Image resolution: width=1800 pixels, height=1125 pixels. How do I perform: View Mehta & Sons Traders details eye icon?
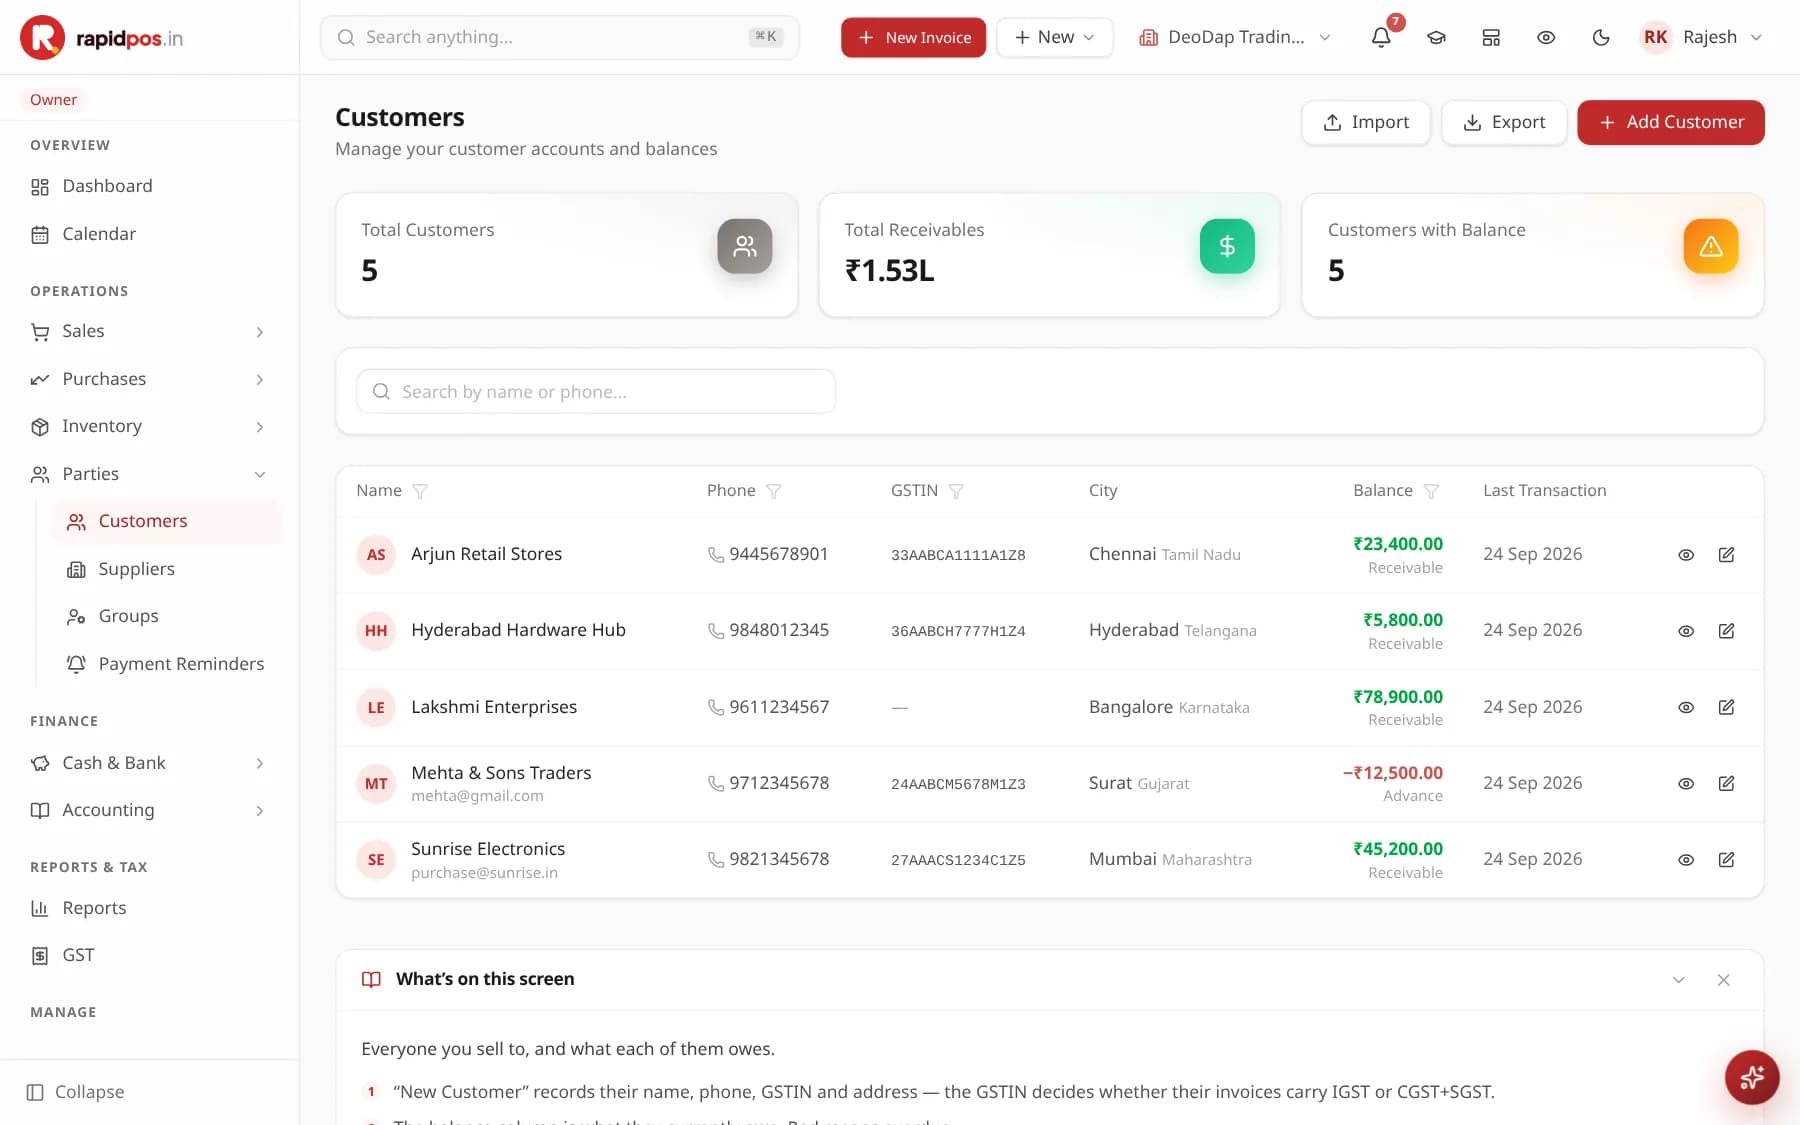coord(1686,783)
